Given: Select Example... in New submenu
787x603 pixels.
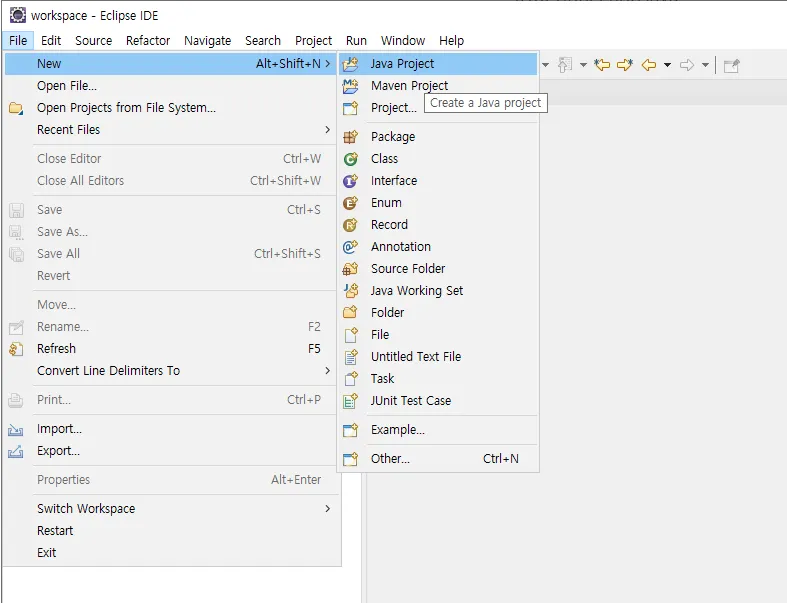Looking at the screenshot, I should tap(438, 430).
